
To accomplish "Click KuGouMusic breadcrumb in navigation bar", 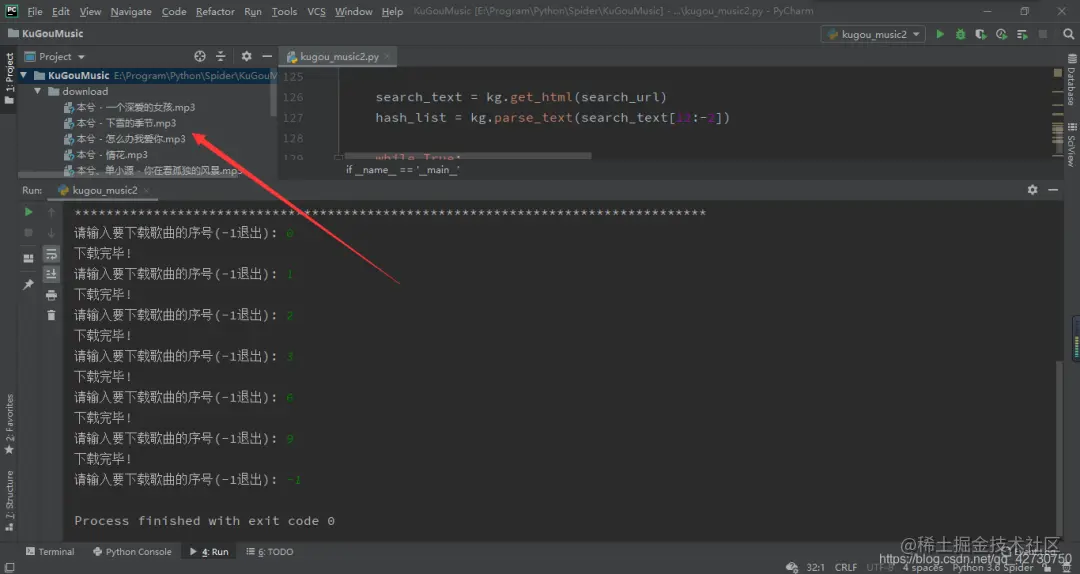I will tap(45, 33).
